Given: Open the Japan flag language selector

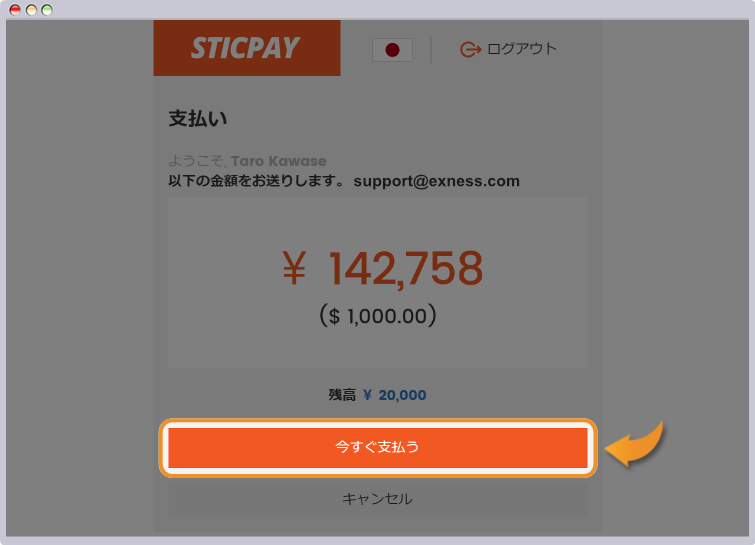Looking at the screenshot, I should pyautogui.click(x=392, y=50).
